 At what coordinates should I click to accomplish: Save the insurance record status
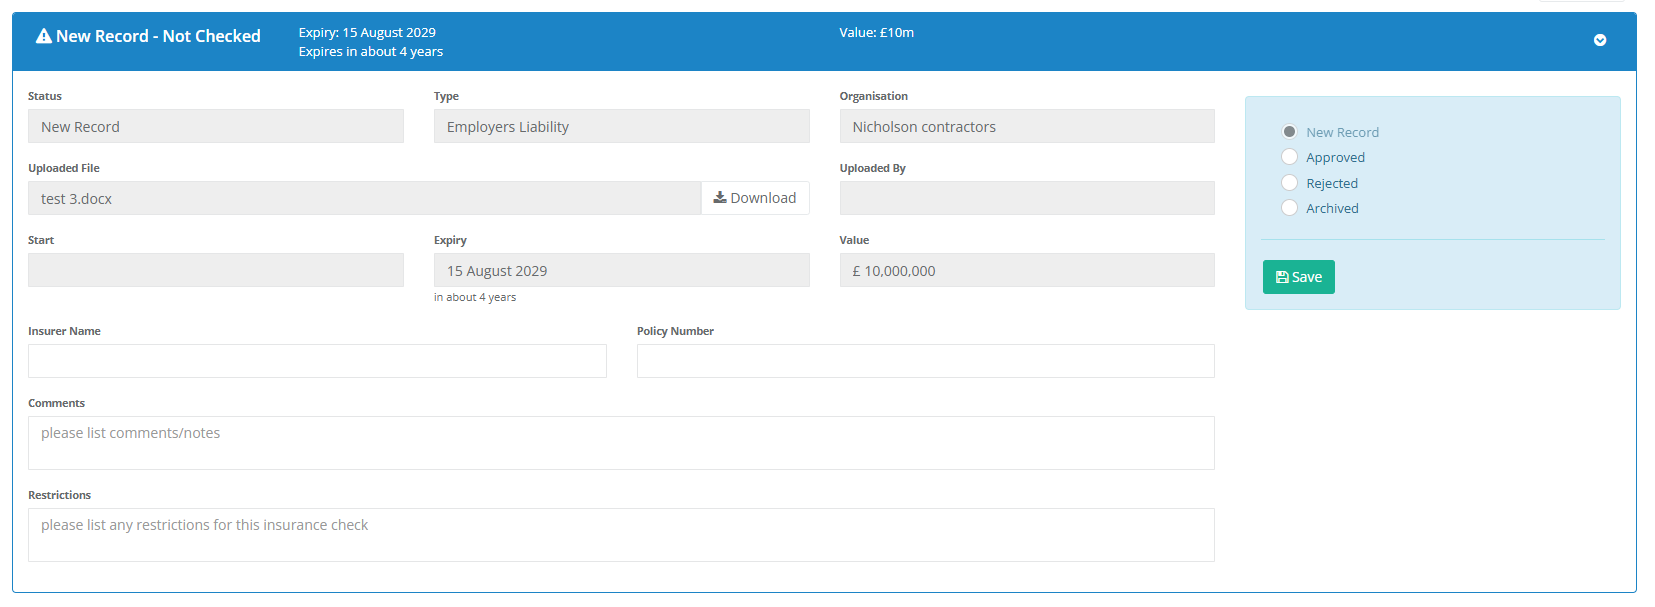click(1298, 277)
